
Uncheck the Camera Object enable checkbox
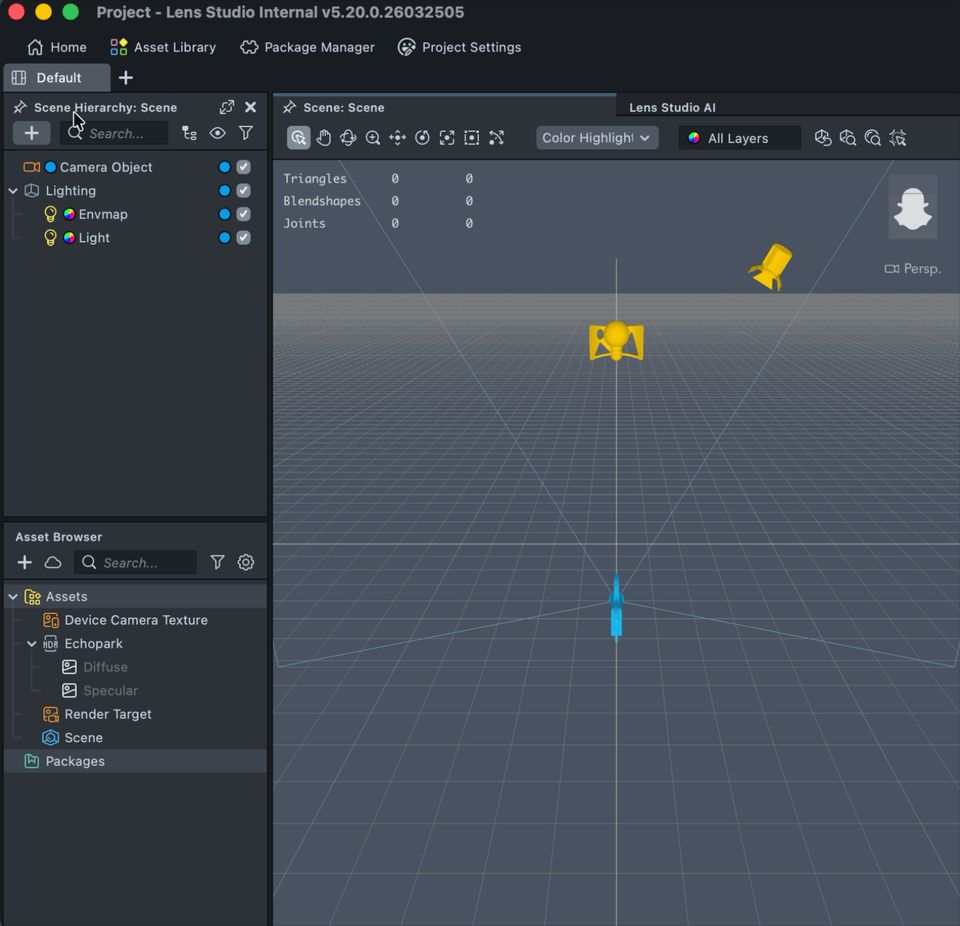[x=243, y=167]
